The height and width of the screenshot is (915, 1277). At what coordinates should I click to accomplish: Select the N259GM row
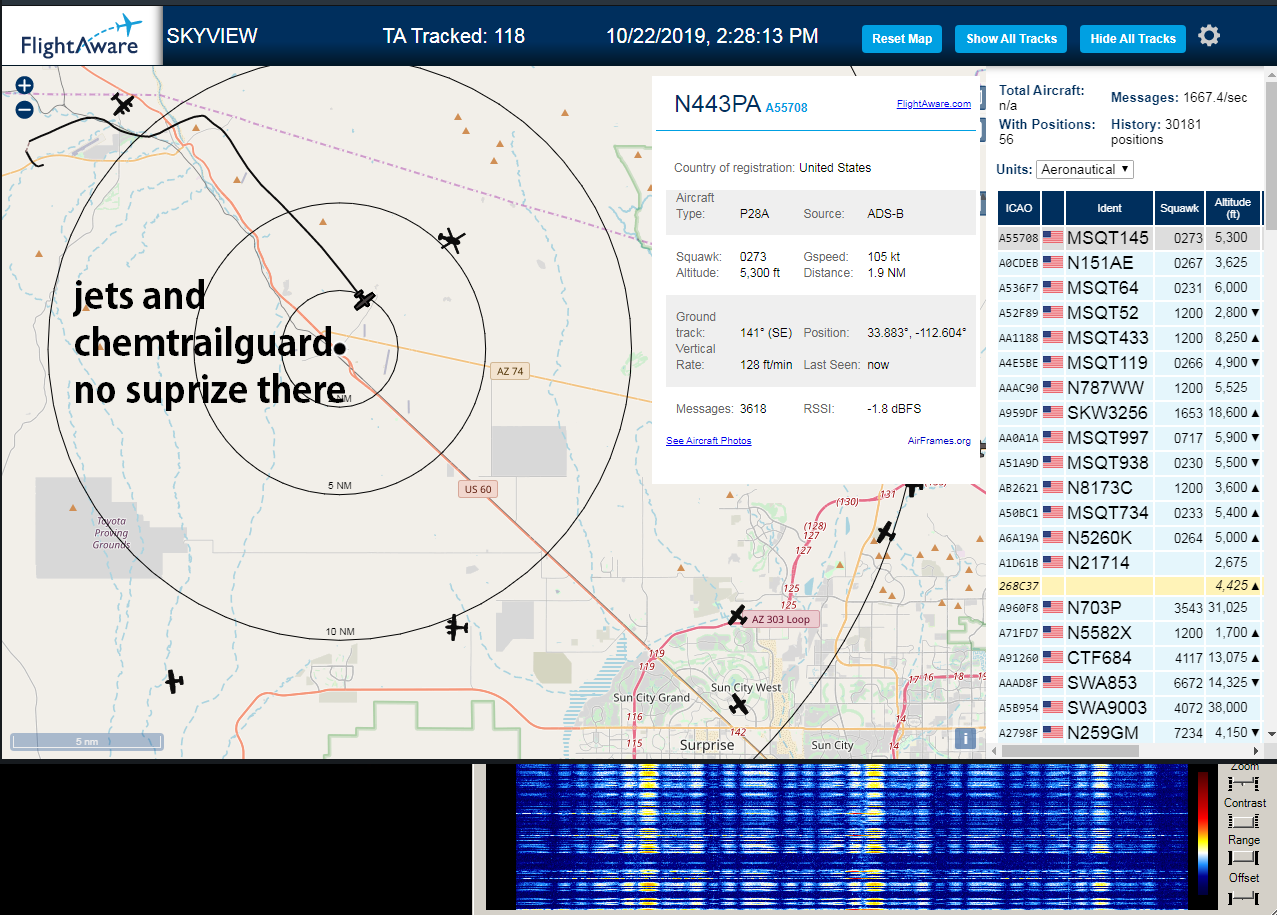tap(1130, 733)
